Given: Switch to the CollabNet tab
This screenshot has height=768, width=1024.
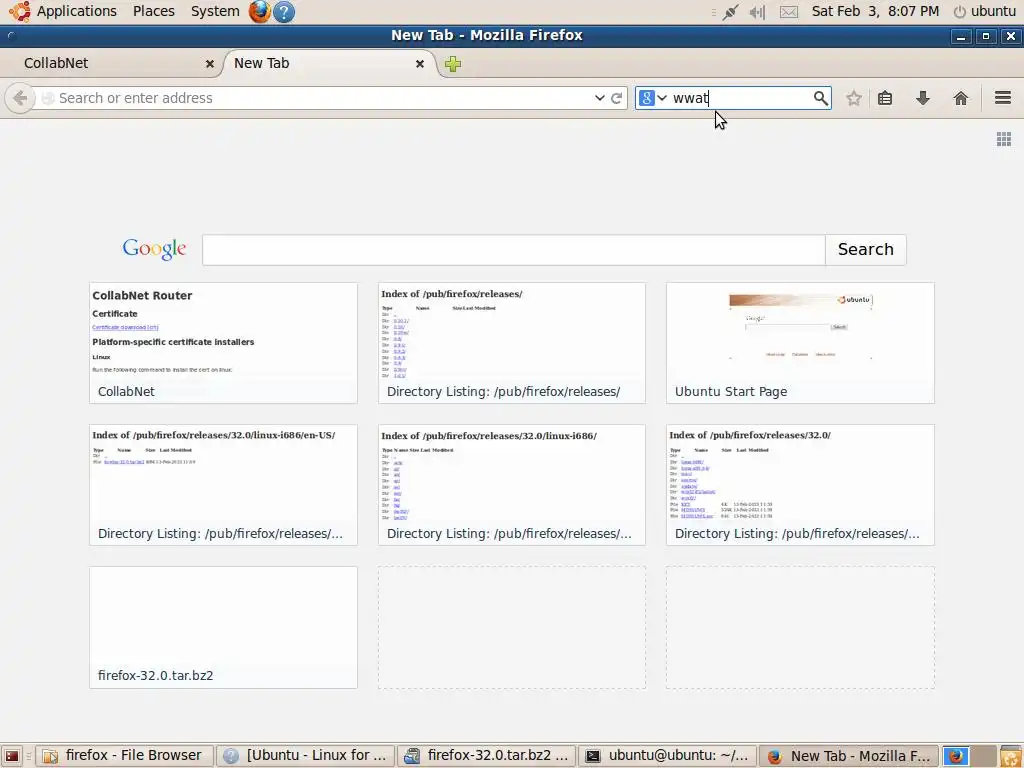Looking at the screenshot, I should pos(111,63).
